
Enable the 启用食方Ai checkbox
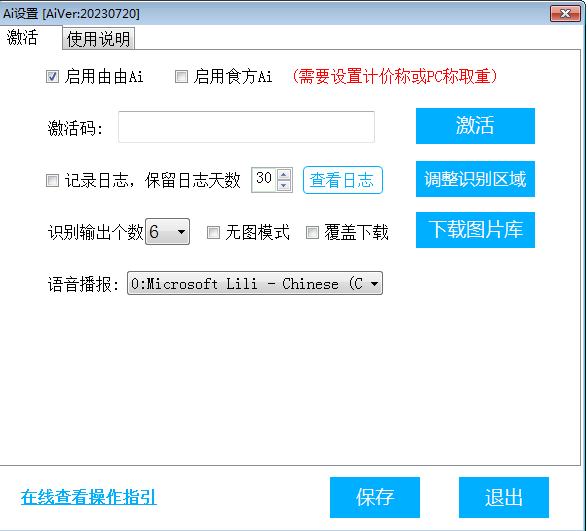182,77
